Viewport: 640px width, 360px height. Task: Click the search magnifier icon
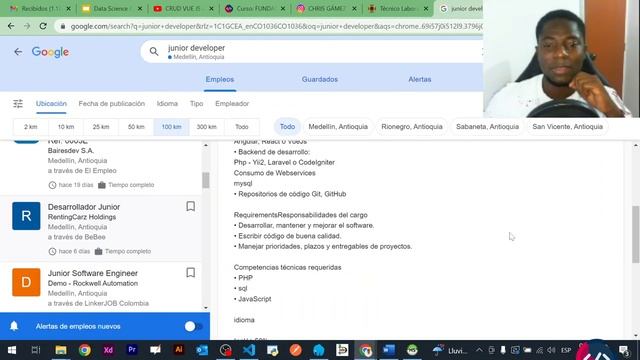(154, 52)
